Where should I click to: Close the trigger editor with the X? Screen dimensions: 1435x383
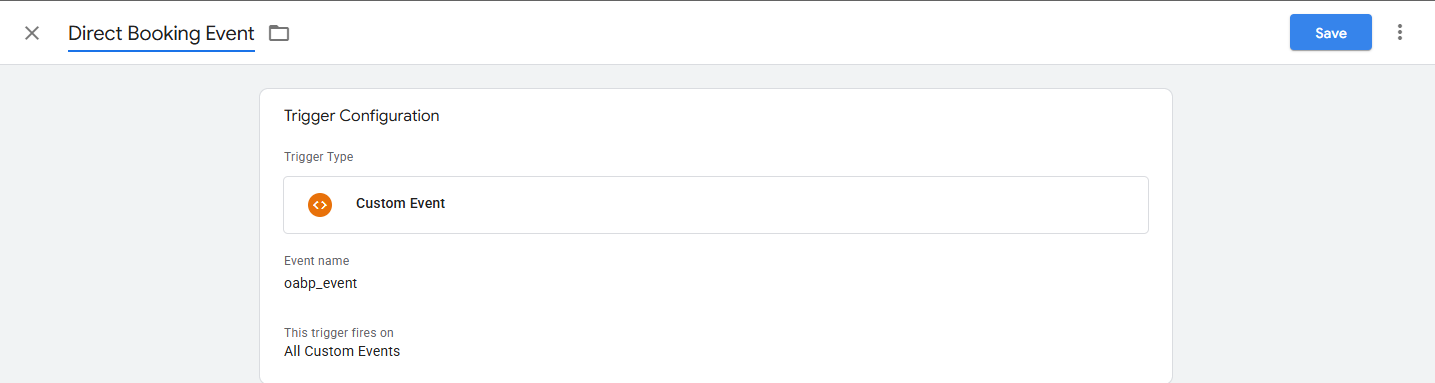point(32,33)
